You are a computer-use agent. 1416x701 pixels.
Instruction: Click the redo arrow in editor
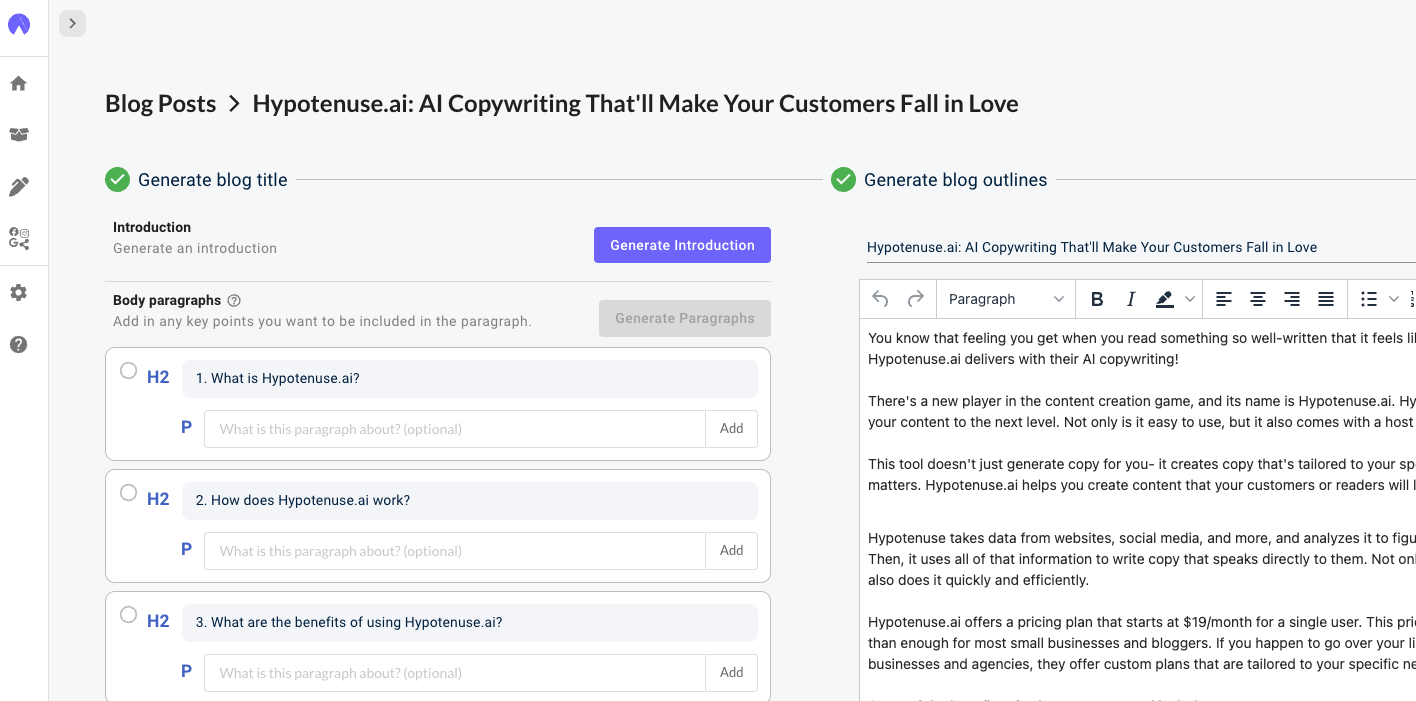(x=915, y=299)
